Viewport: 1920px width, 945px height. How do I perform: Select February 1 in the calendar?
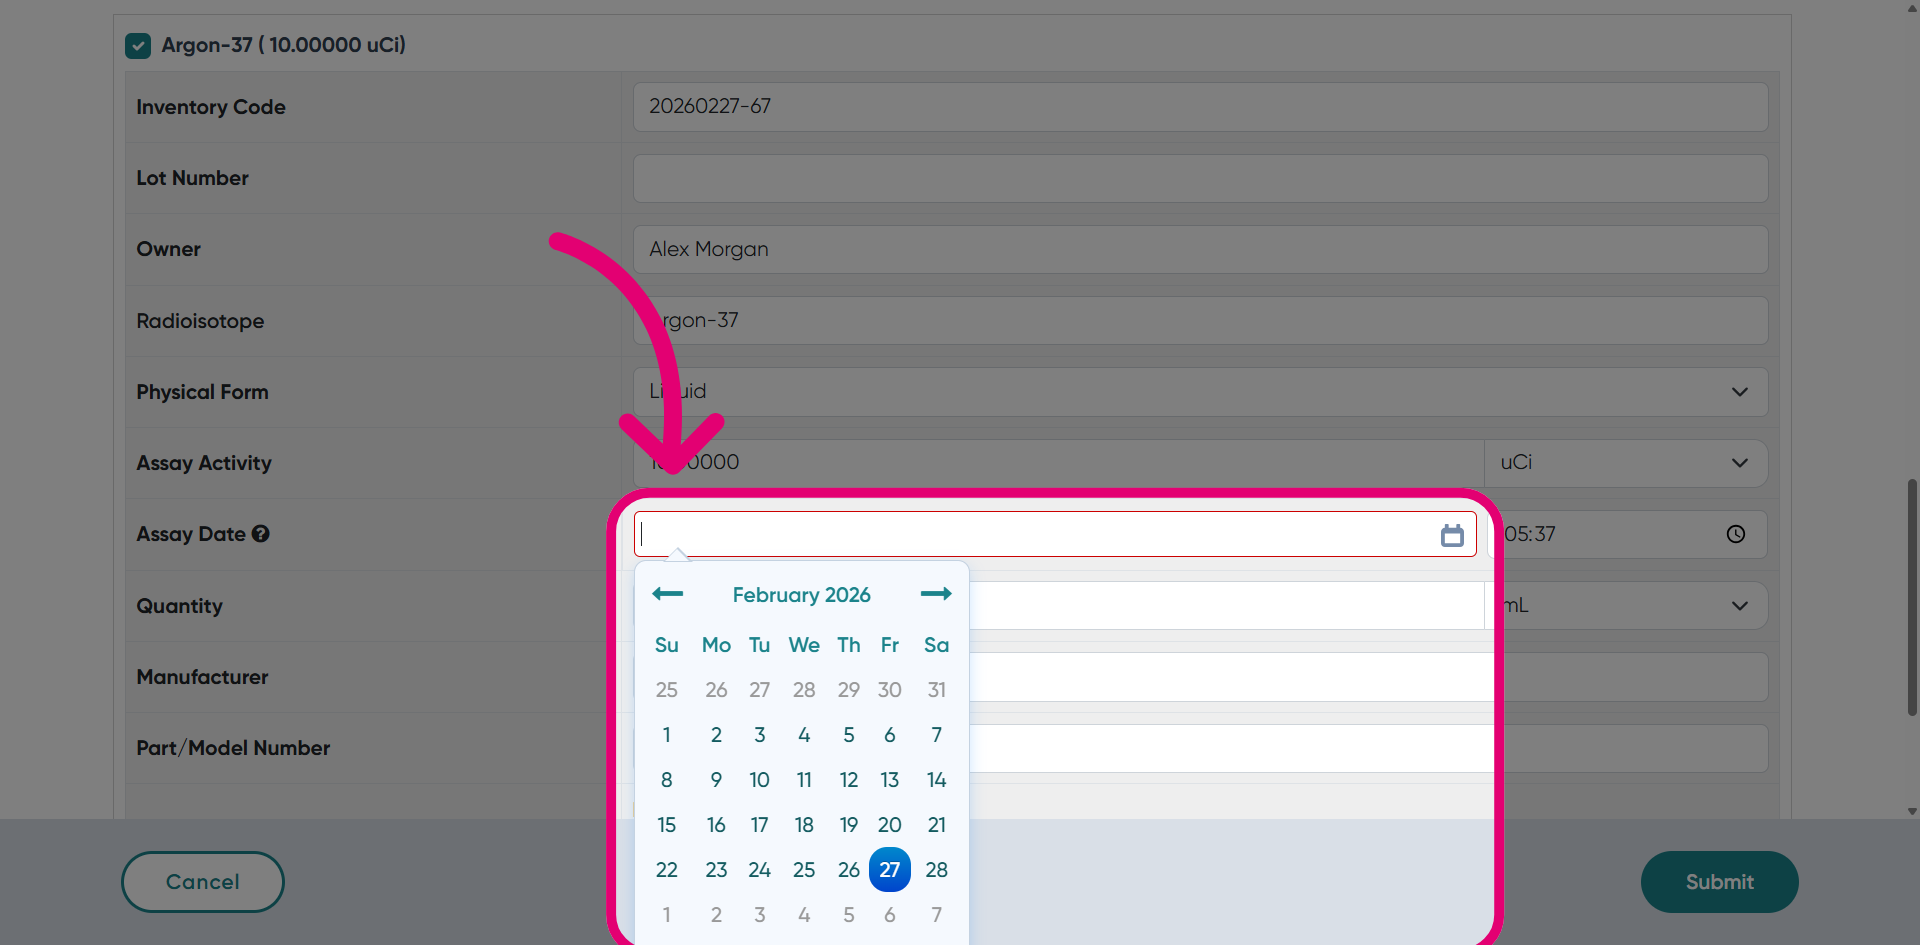click(x=667, y=735)
